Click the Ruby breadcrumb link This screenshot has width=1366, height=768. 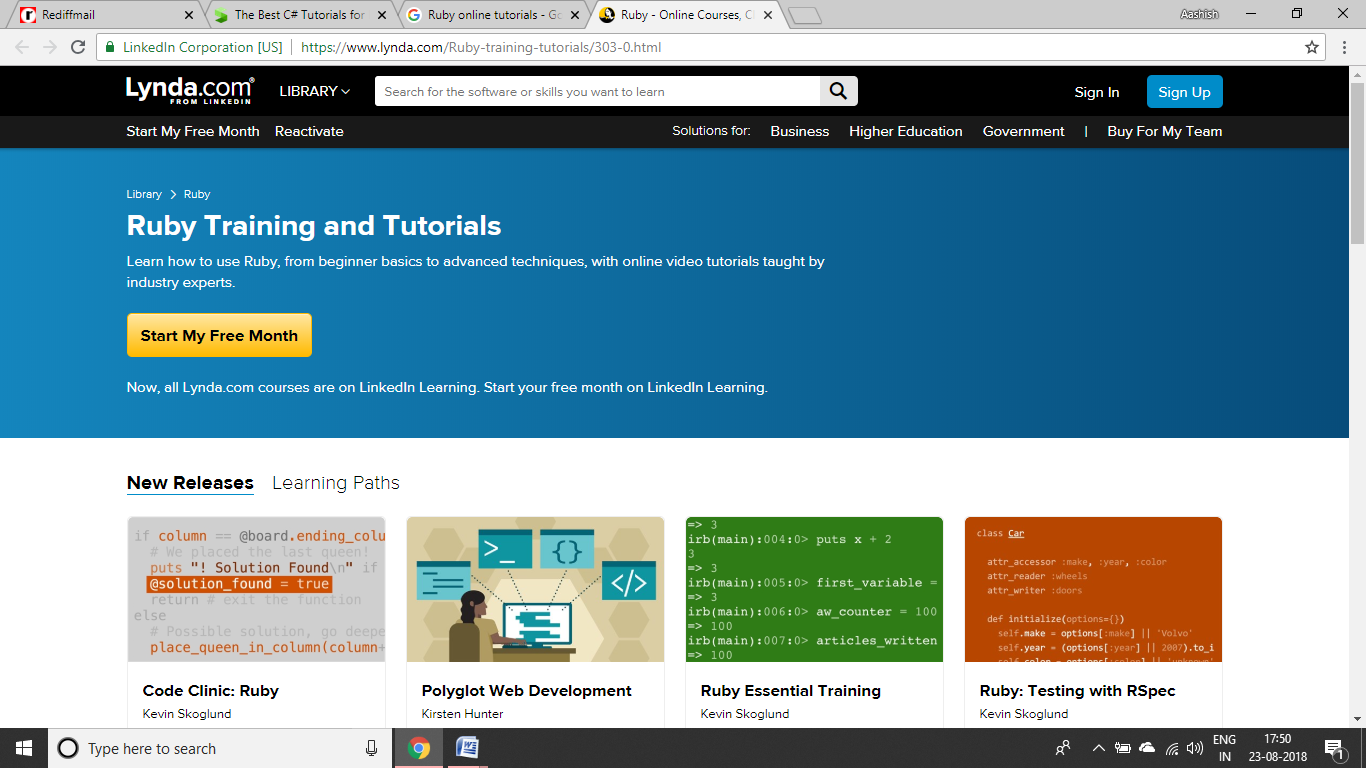[197, 194]
